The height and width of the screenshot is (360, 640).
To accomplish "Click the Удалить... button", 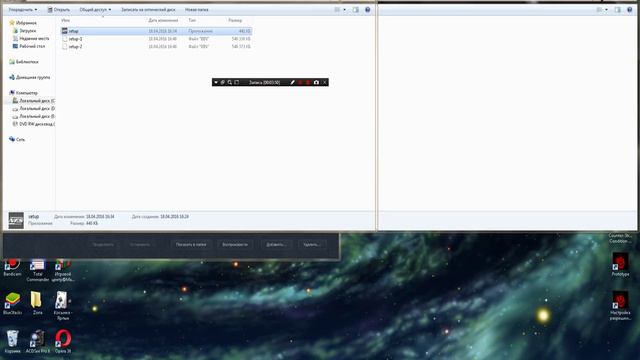I will (312, 244).
